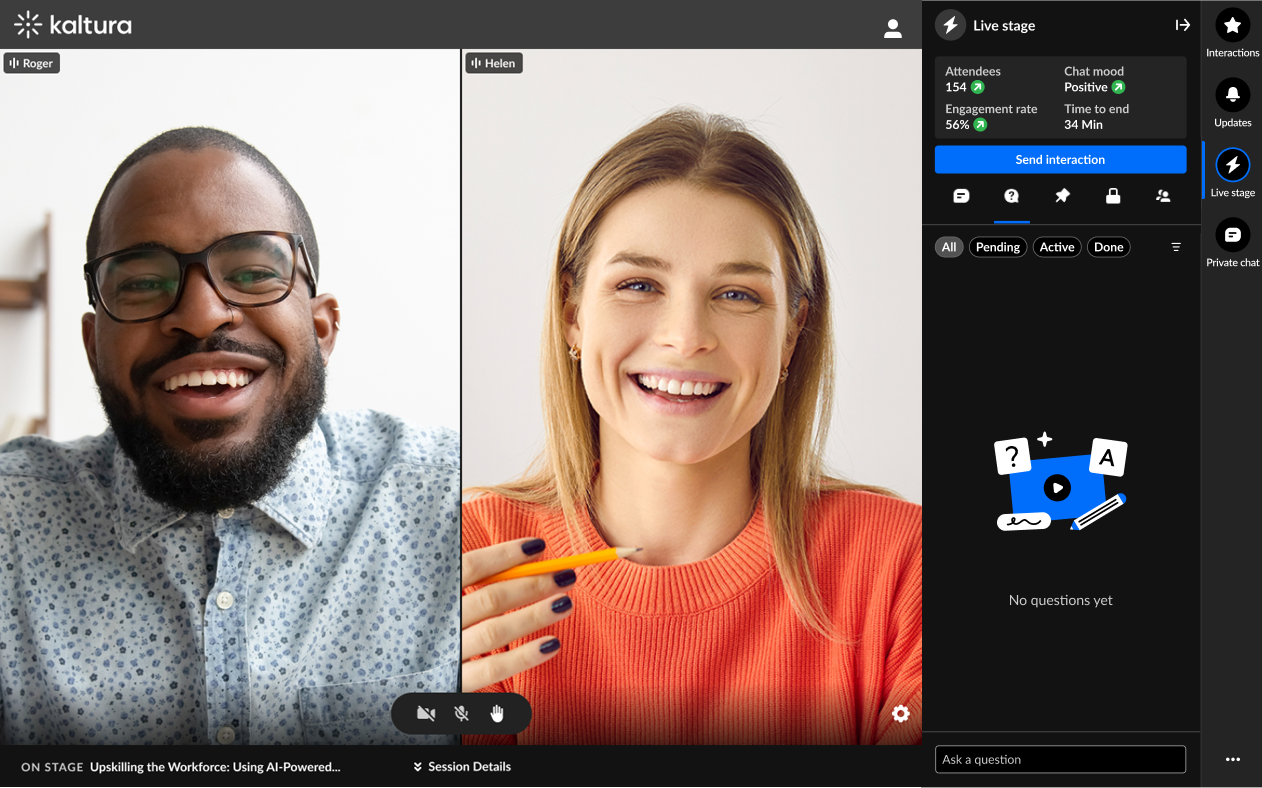Click Helen's audio indicator label

pos(494,63)
